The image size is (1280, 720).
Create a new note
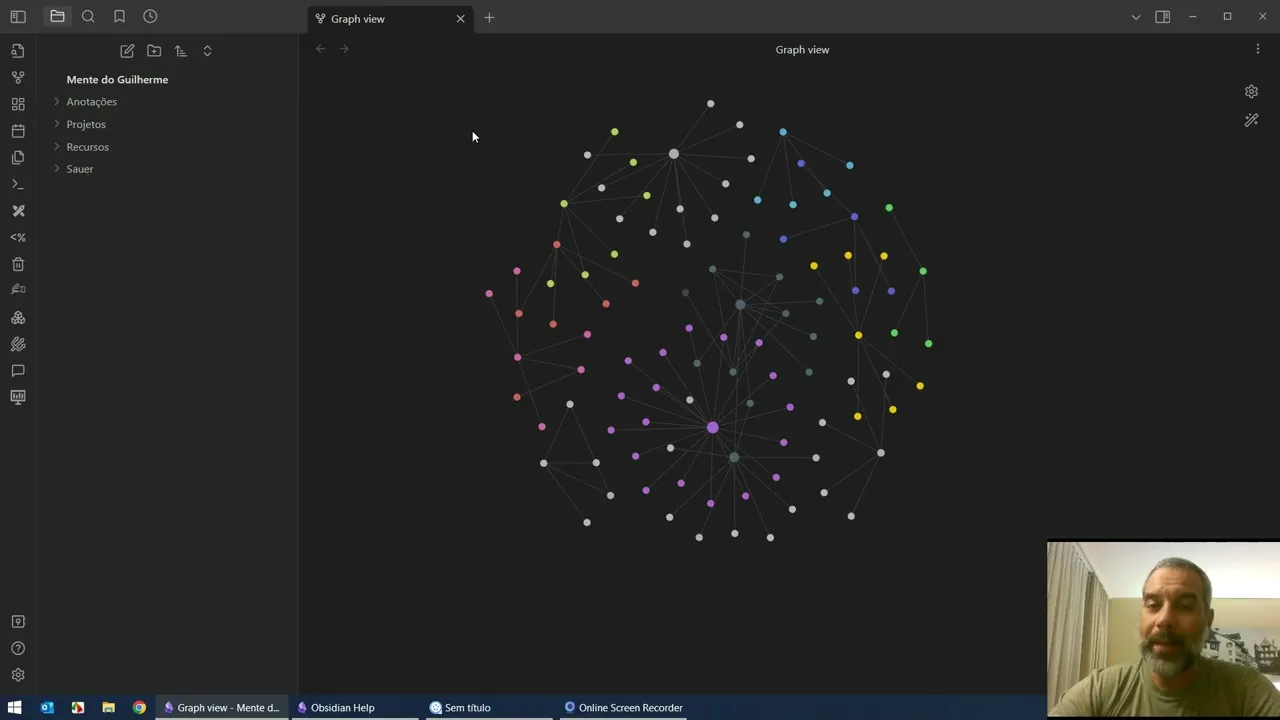click(127, 51)
